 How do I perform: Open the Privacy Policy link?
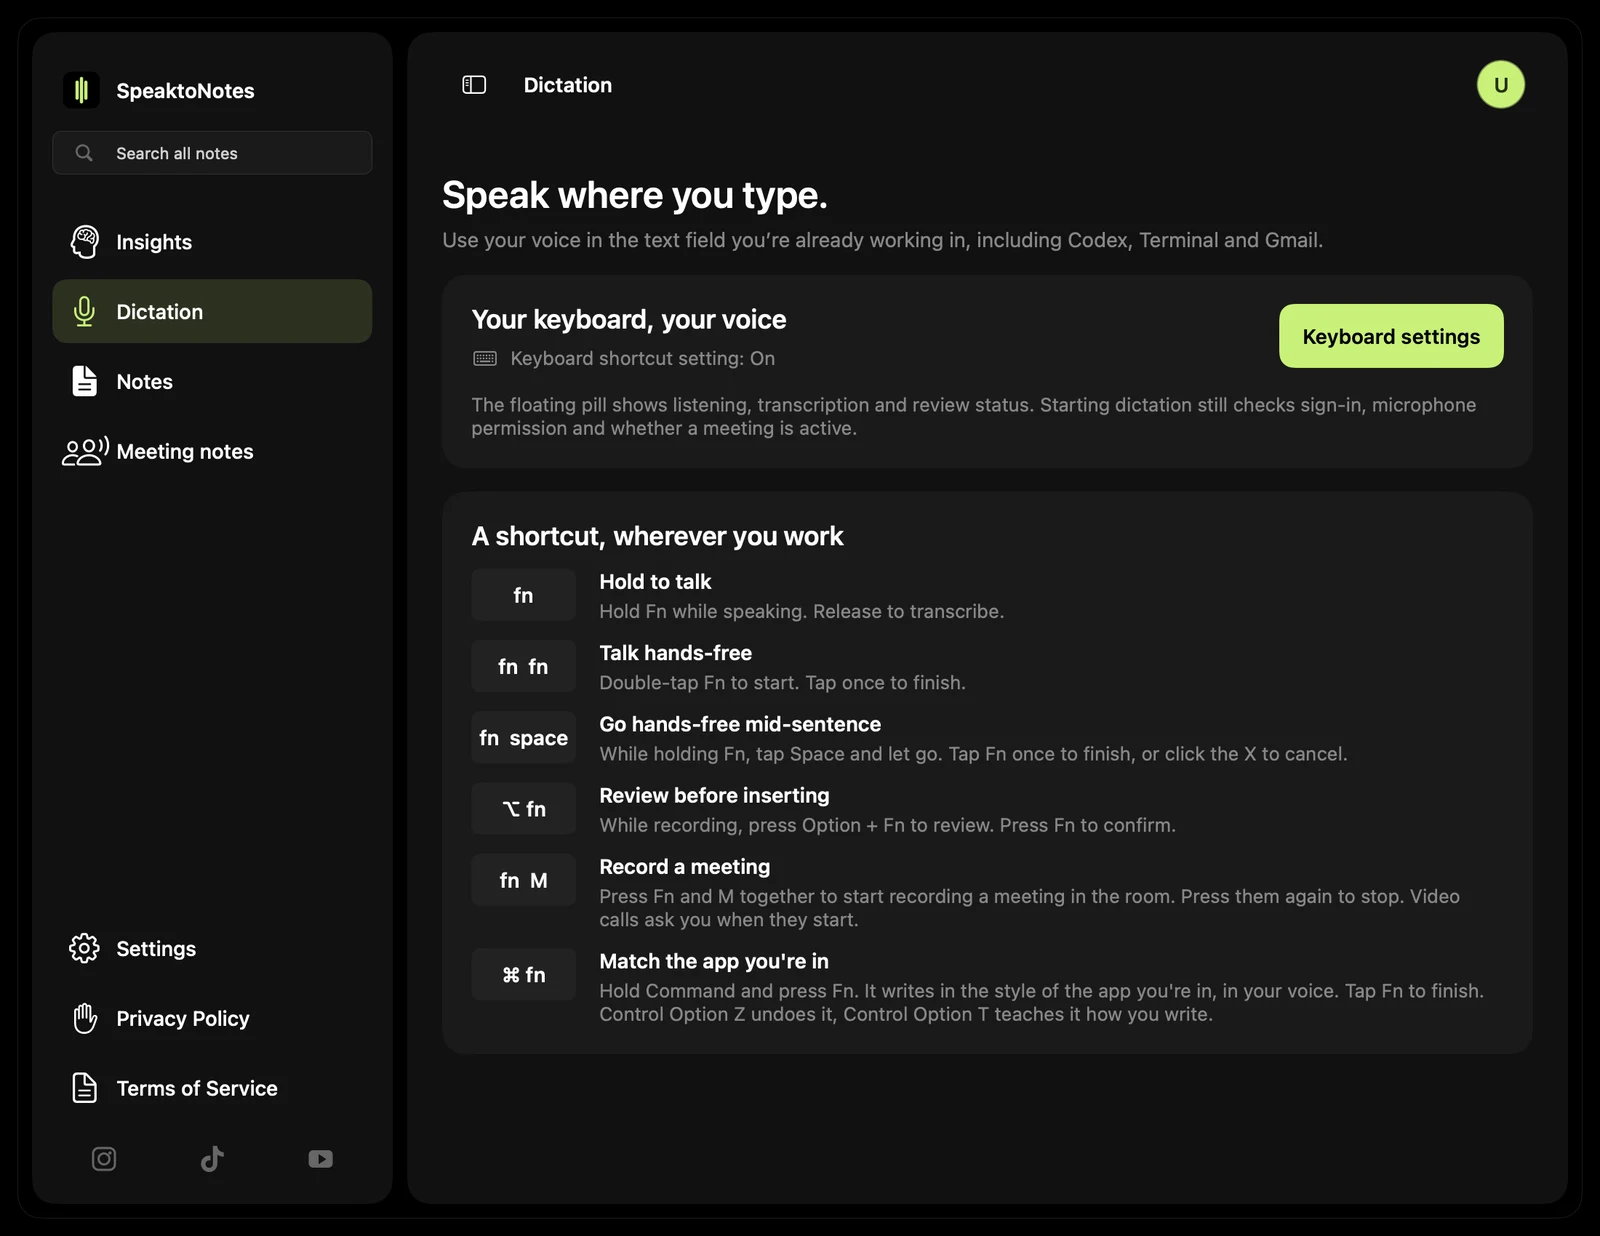pyautogui.click(x=212, y=1018)
